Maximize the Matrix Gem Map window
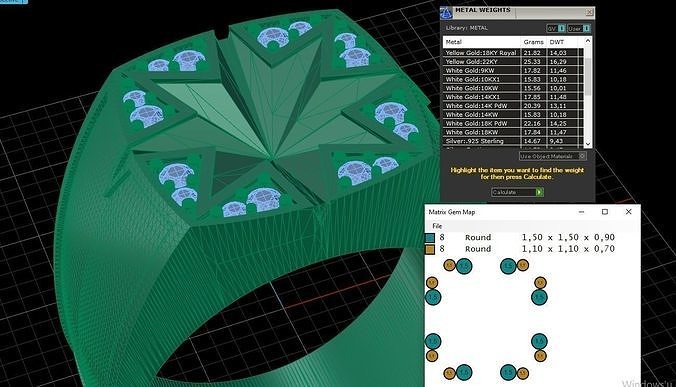 [605, 212]
